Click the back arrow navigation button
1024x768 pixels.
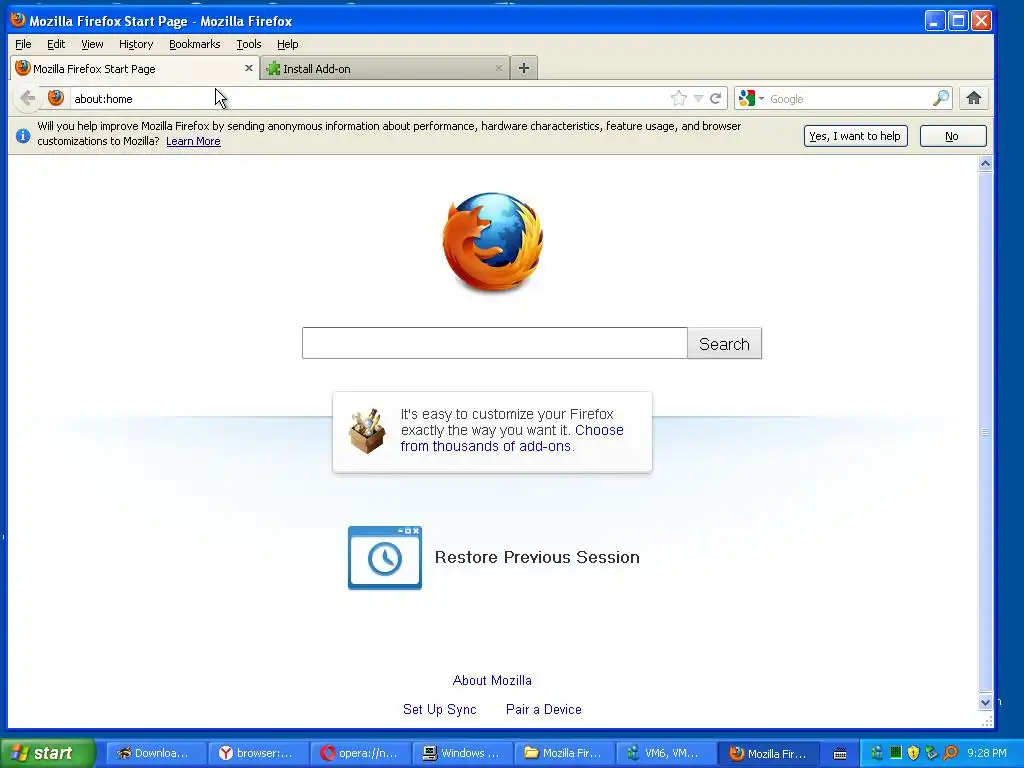click(x=27, y=99)
